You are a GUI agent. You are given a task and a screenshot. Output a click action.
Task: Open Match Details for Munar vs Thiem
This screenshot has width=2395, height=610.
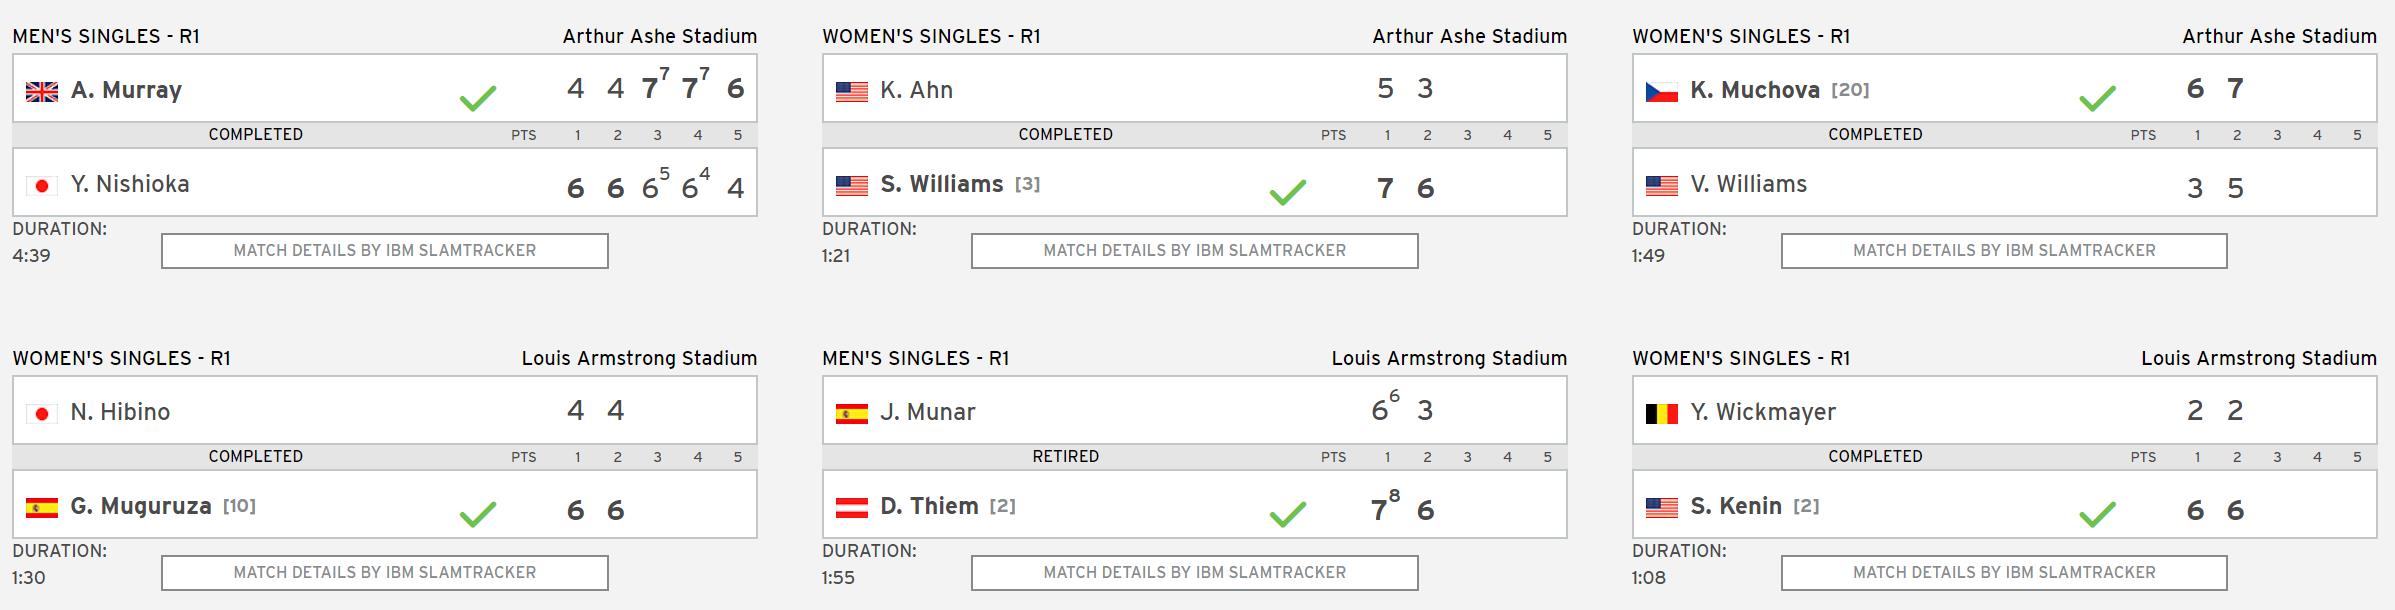1194,573
